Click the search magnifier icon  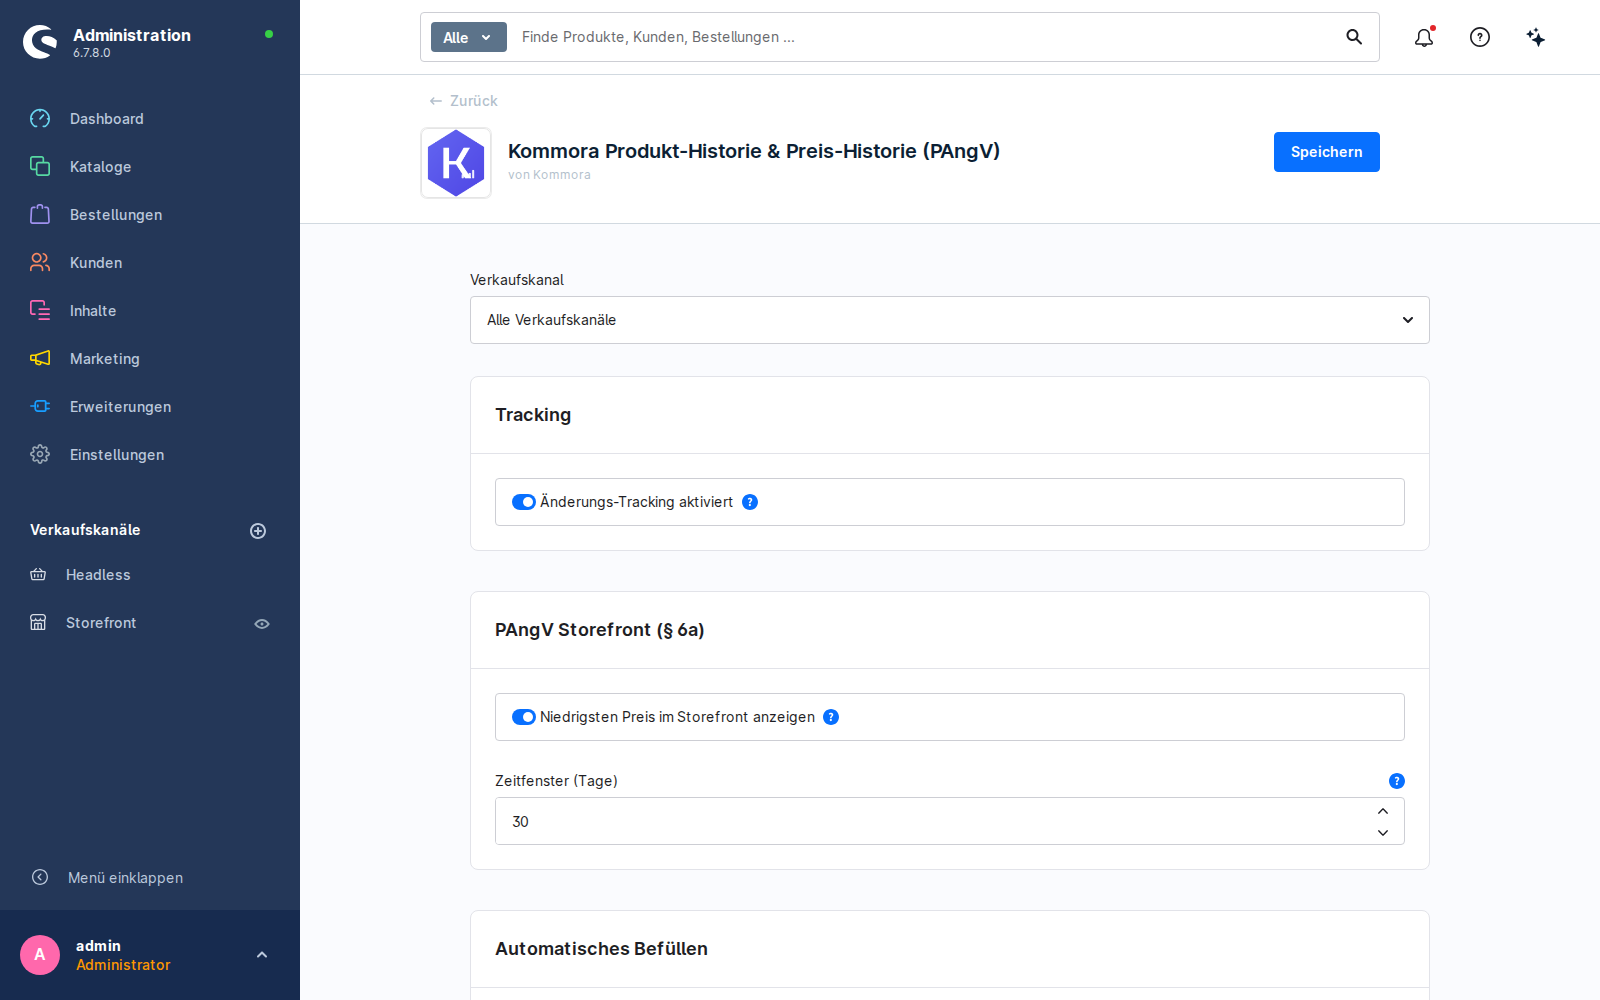[1354, 37]
